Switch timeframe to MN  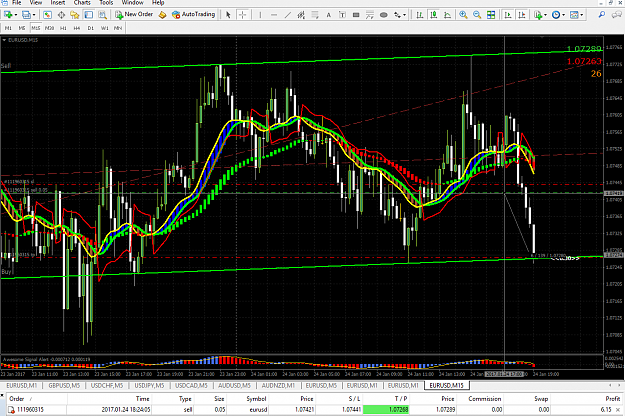click(x=118, y=28)
